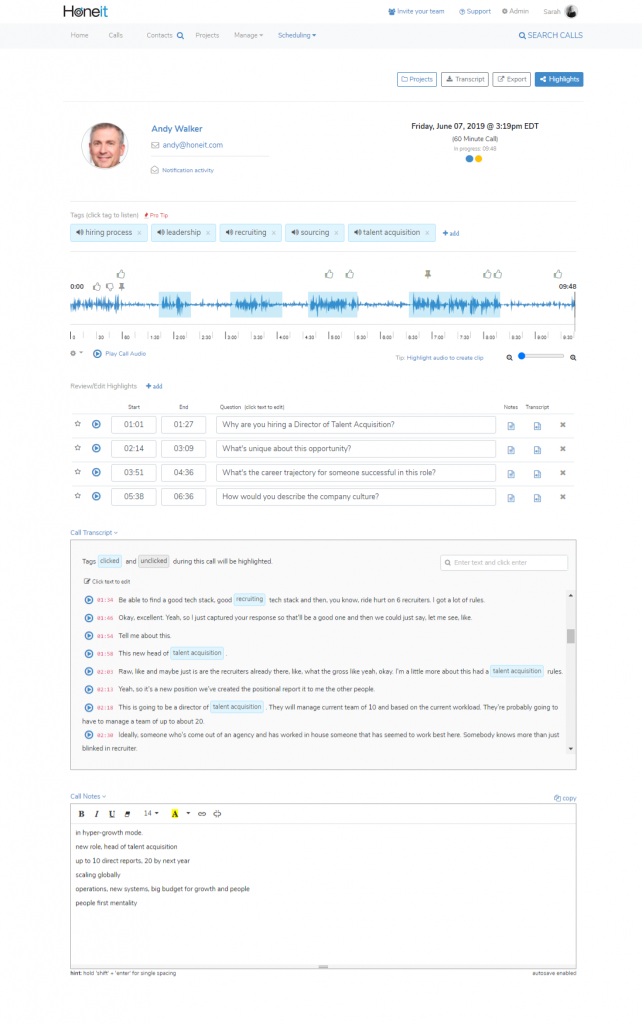642x1024 pixels.
Task: Toggle underline in call notes
Action: pos(112,814)
